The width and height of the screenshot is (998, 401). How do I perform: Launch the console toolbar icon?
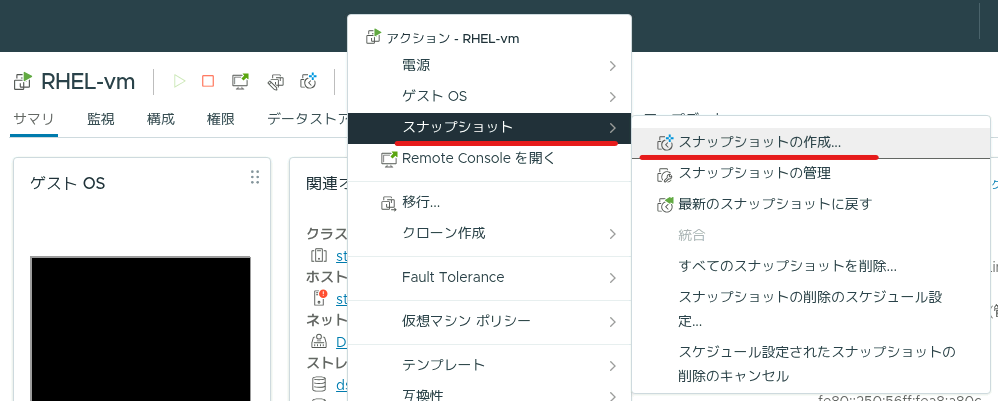pos(240,81)
